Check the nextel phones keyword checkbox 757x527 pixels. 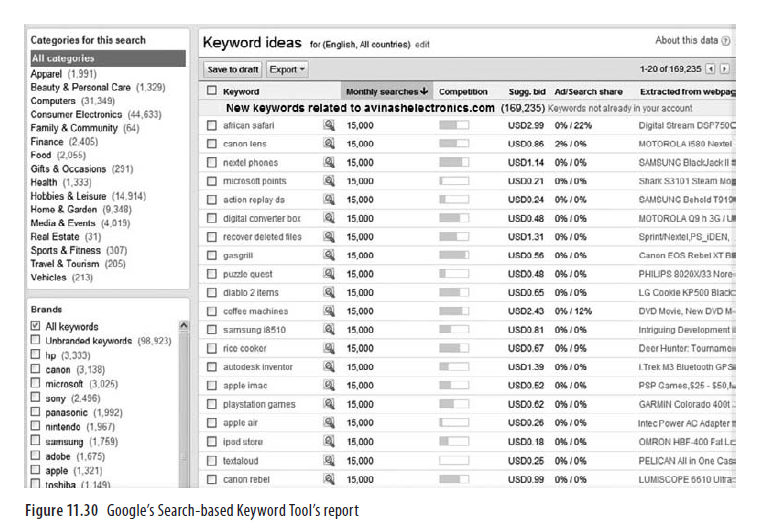(x=211, y=162)
